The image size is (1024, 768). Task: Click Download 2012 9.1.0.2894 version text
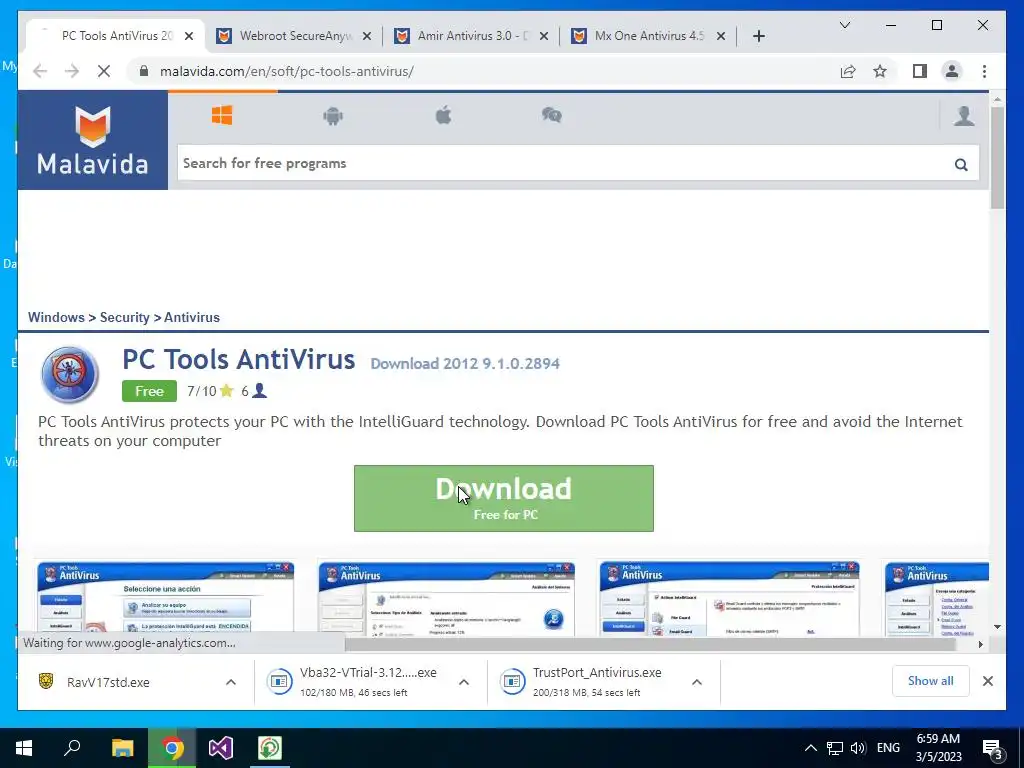point(465,364)
